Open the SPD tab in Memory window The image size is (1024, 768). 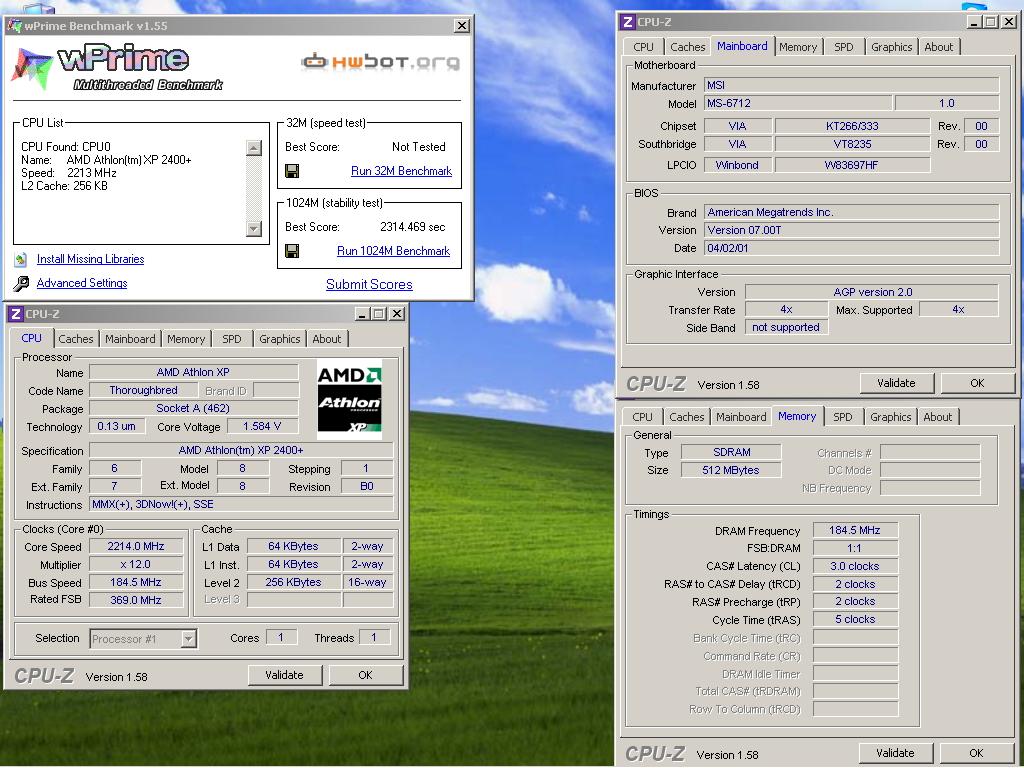click(842, 417)
